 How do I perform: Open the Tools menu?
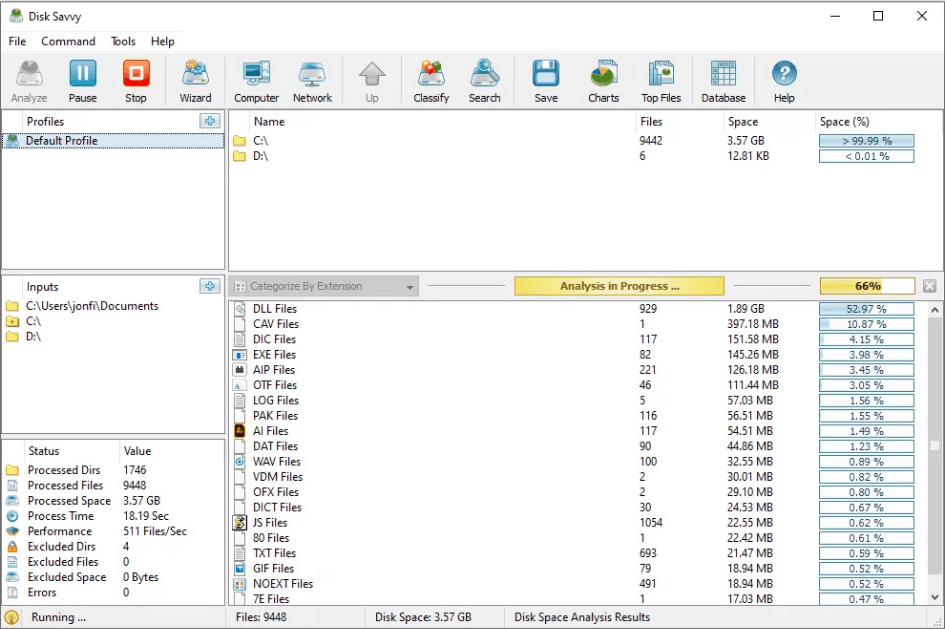[123, 42]
